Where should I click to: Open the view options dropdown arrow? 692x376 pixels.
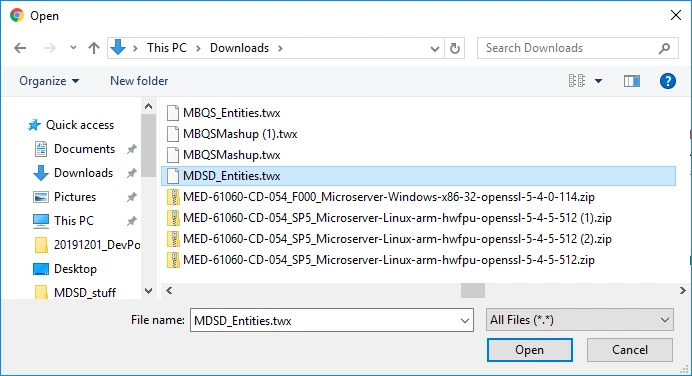pos(598,81)
